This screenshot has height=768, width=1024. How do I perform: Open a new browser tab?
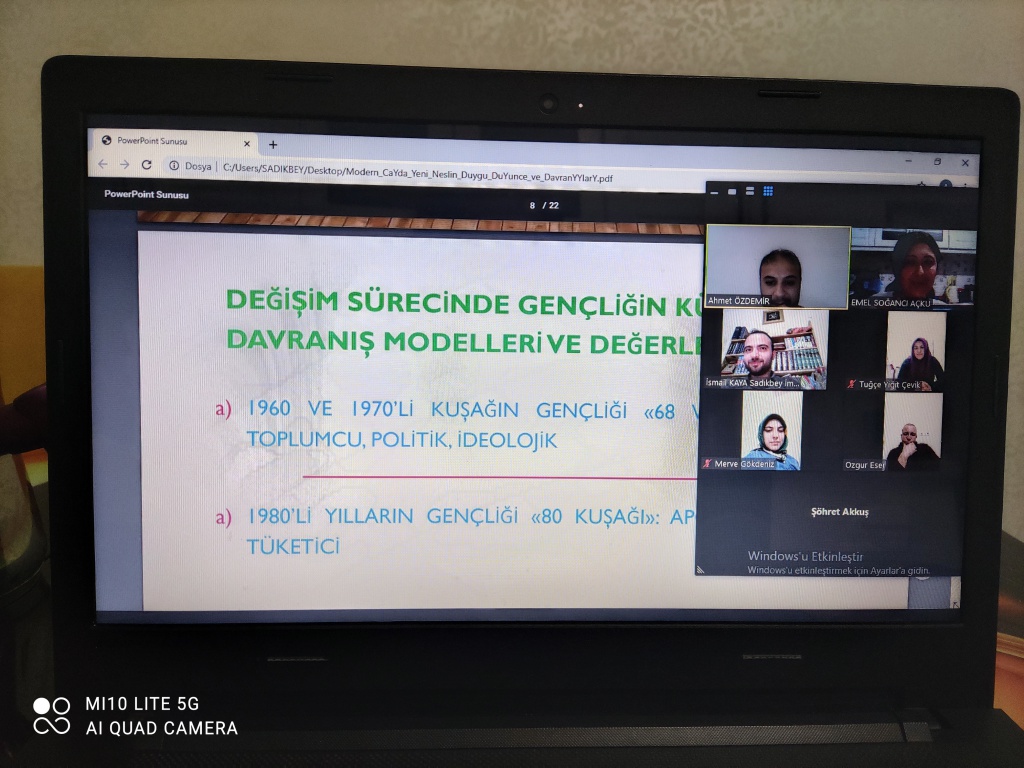pyautogui.click(x=272, y=144)
